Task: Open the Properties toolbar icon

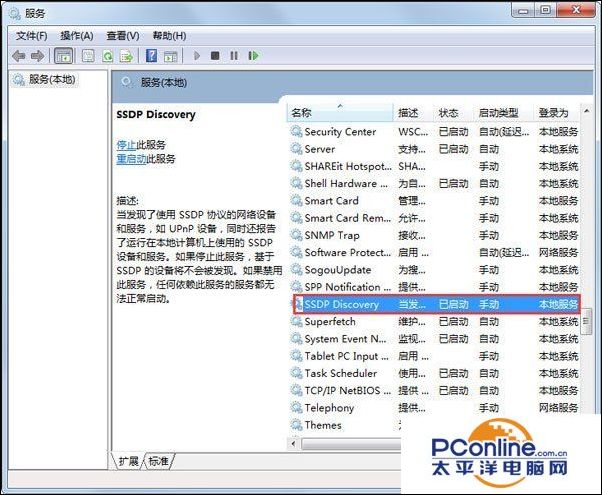Action: click(x=88, y=56)
